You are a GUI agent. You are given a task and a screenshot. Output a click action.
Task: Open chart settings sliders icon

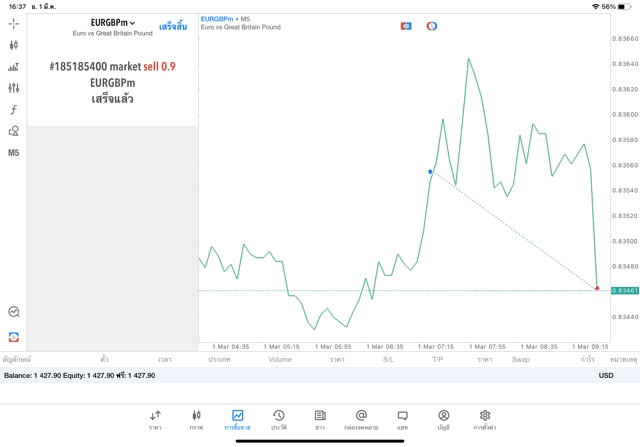click(14, 88)
